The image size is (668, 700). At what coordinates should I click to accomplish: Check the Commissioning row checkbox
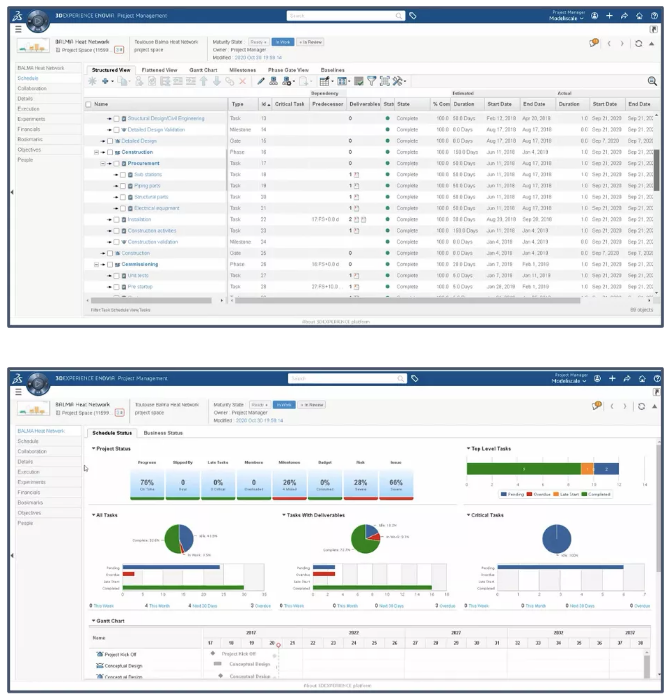point(110,265)
